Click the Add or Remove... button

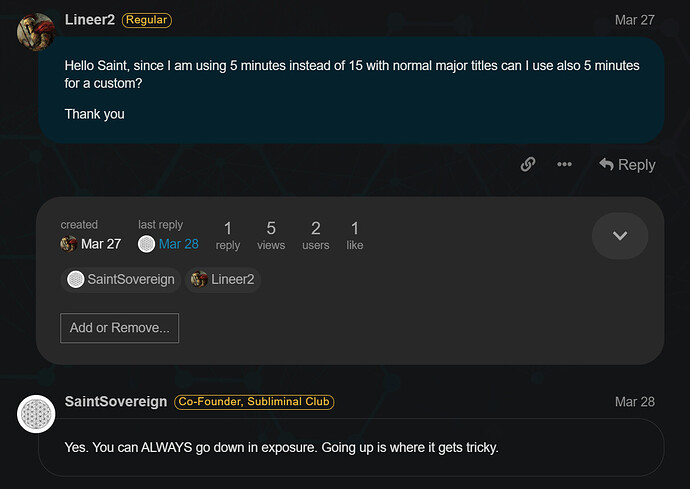[119, 328]
